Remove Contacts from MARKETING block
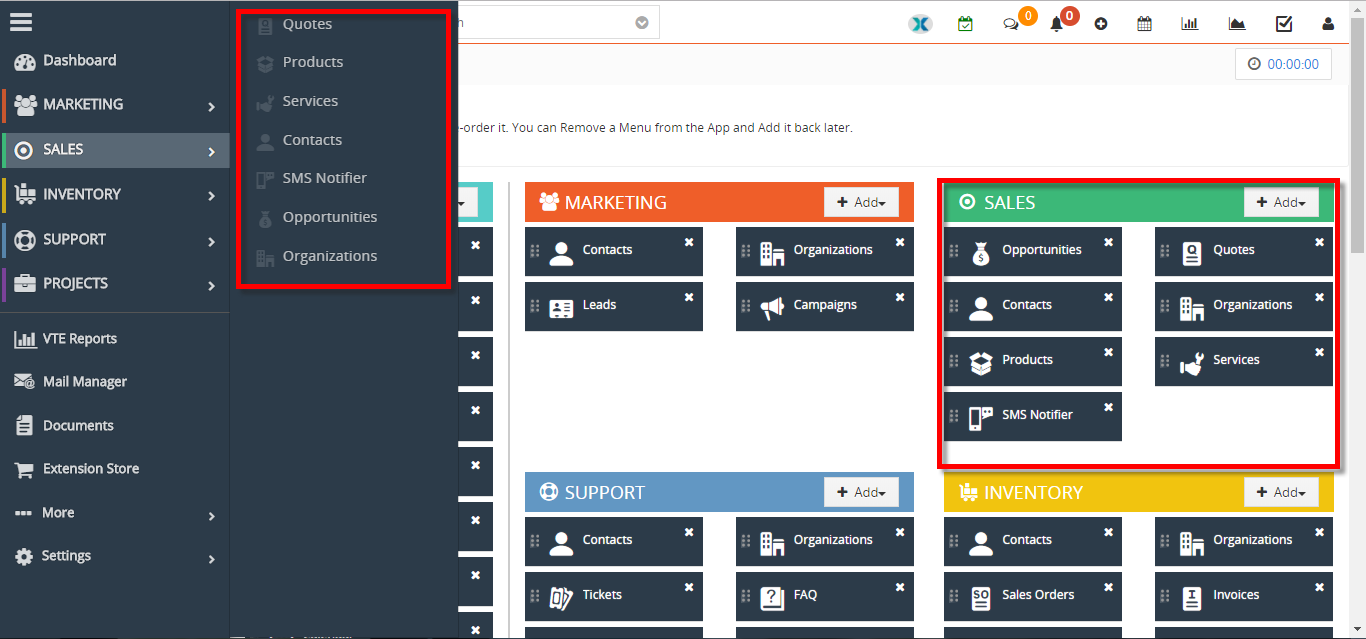The image size is (1366, 639). [689, 242]
